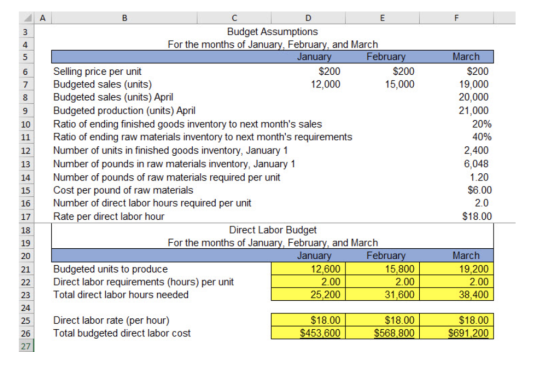Click the 6,048 raw materials pounds value
The image size is (560, 375).
pos(476,164)
